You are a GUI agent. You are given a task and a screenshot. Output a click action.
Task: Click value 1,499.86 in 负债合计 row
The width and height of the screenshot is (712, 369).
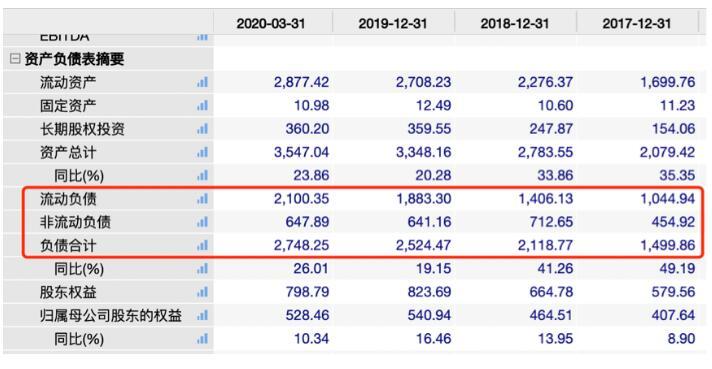(x=668, y=246)
